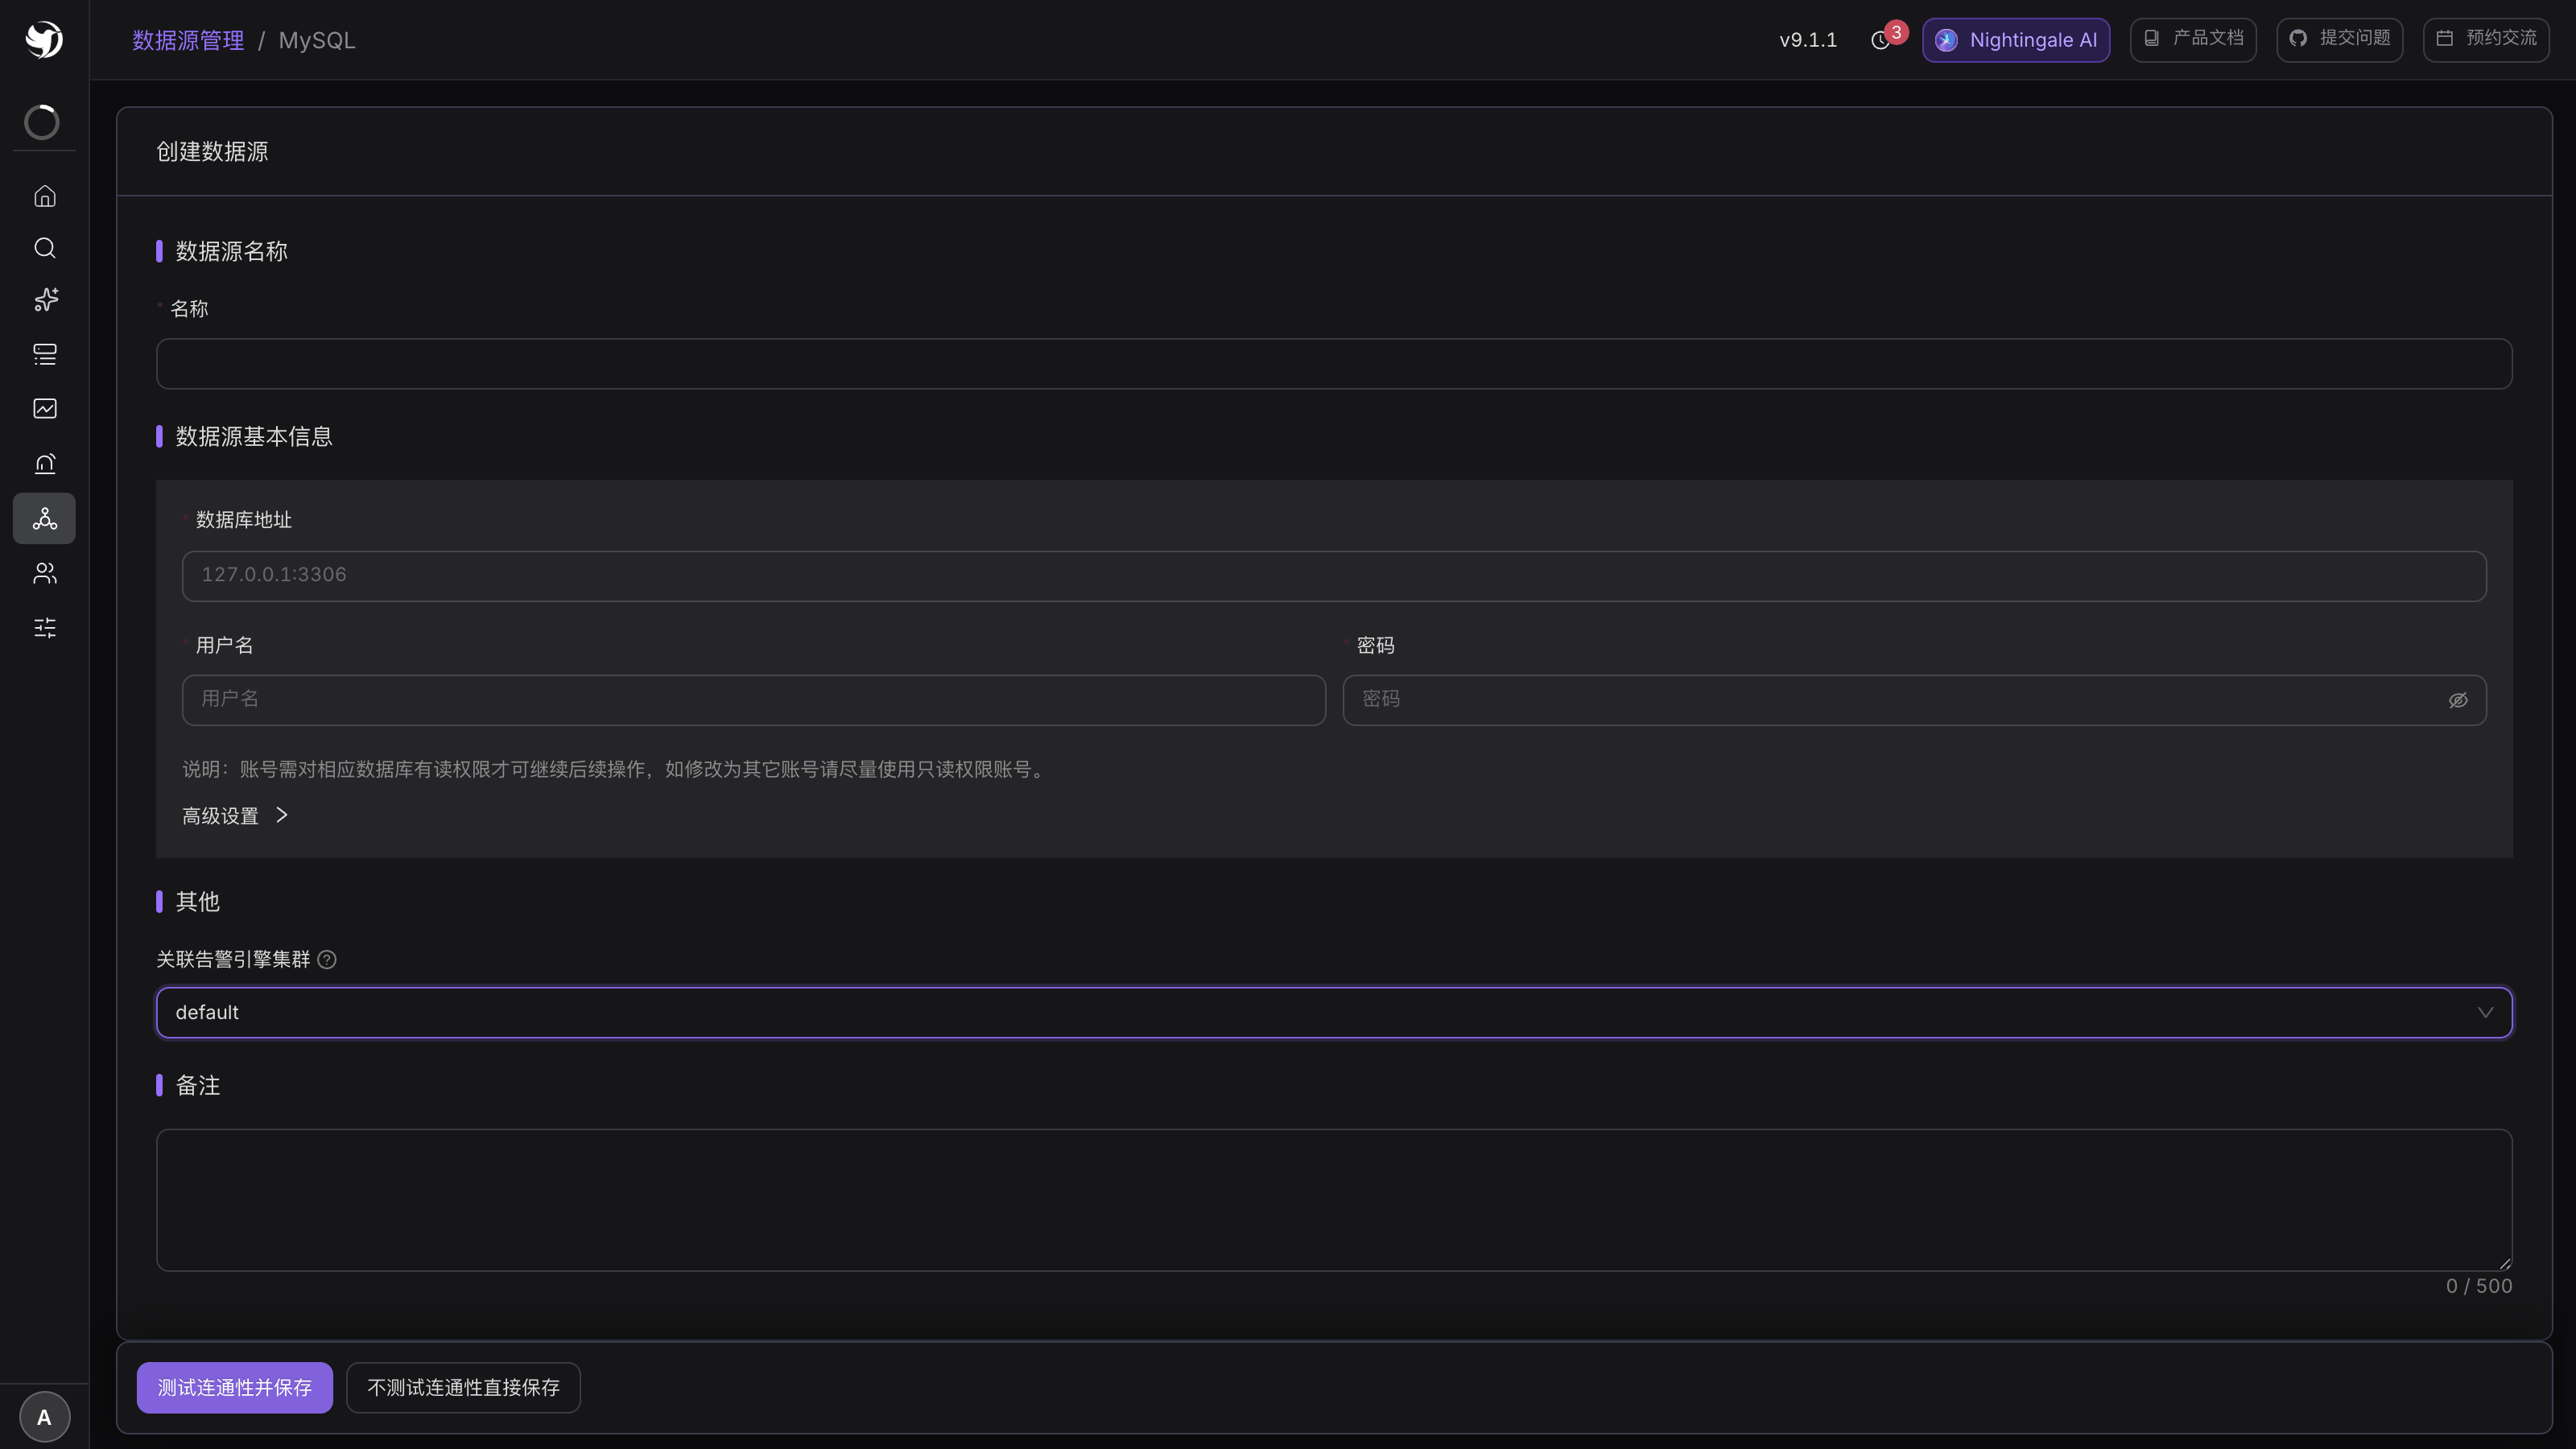Open the settings sliders icon in sidebar
The image size is (2576, 1449).
44,627
